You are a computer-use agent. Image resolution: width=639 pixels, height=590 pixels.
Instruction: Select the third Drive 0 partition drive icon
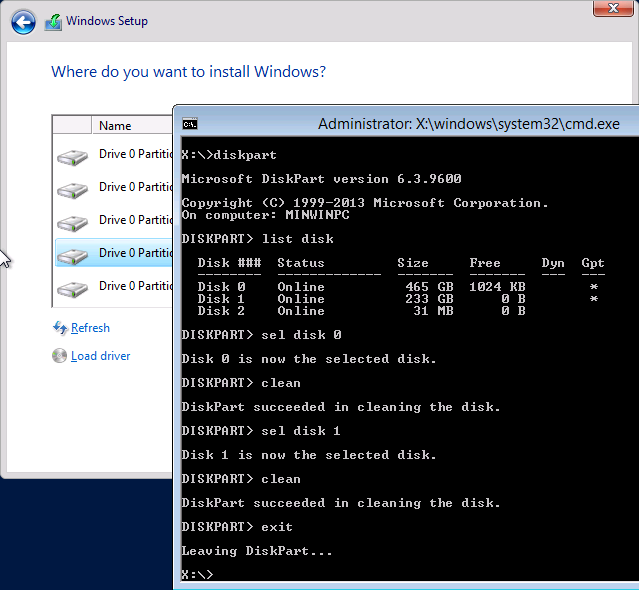tap(72, 223)
